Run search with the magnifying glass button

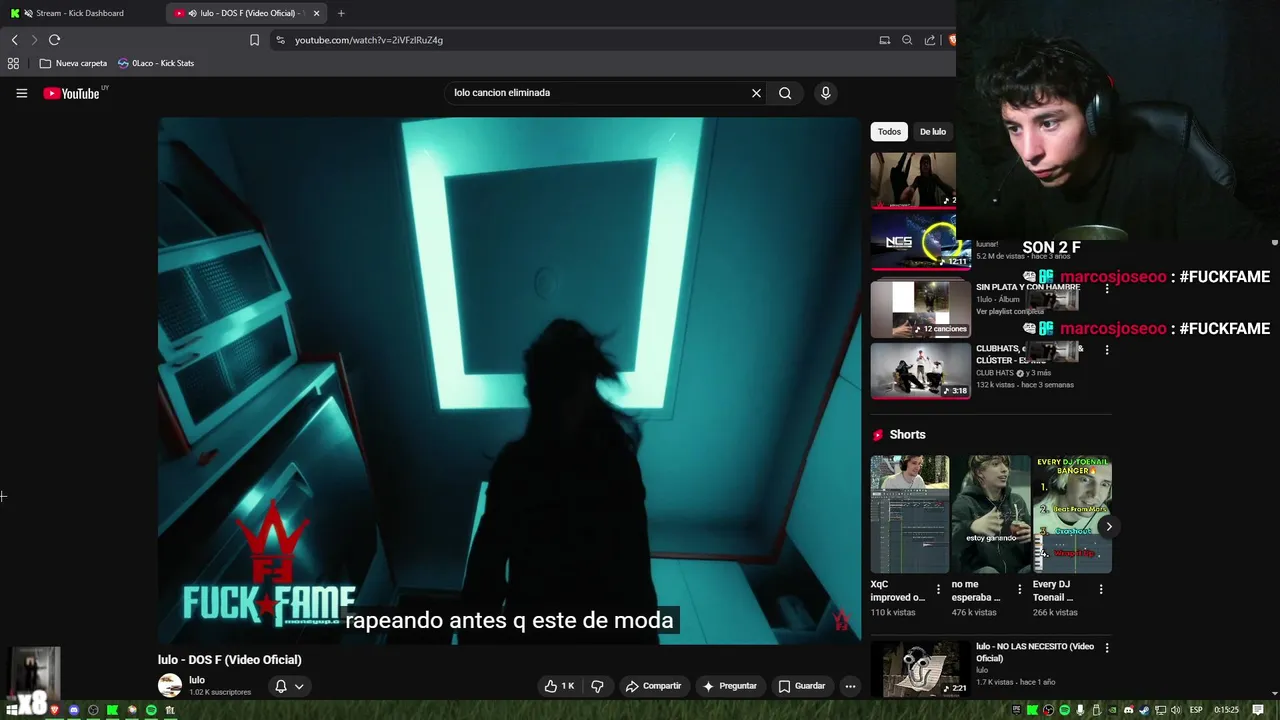tap(785, 93)
